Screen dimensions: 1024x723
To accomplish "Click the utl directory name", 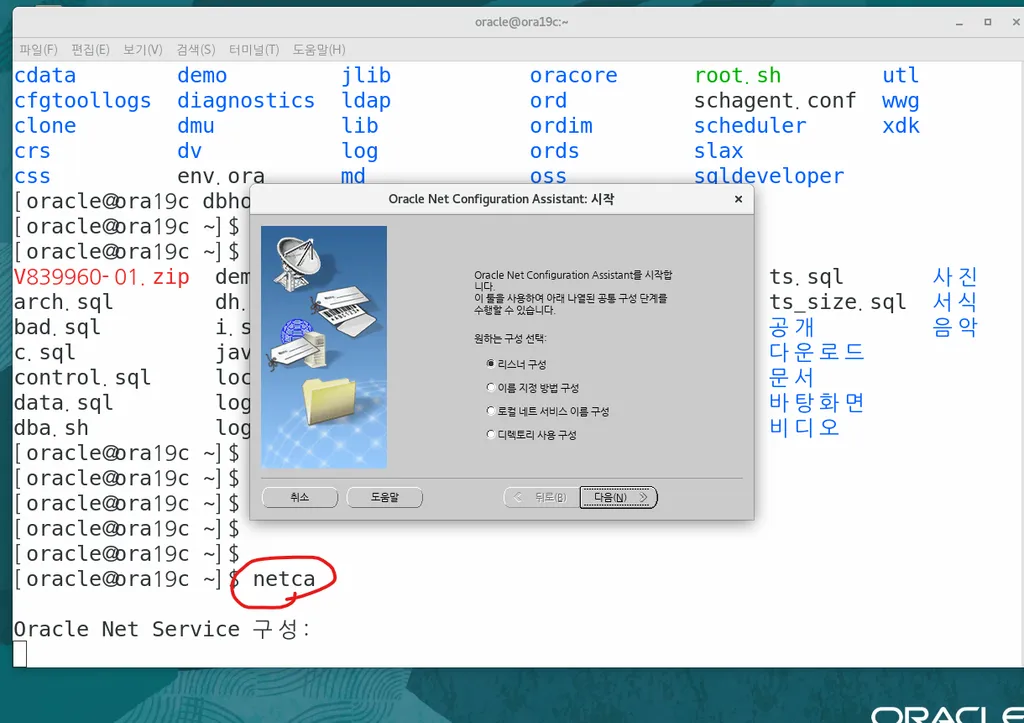I will click(x=901, y=76).
